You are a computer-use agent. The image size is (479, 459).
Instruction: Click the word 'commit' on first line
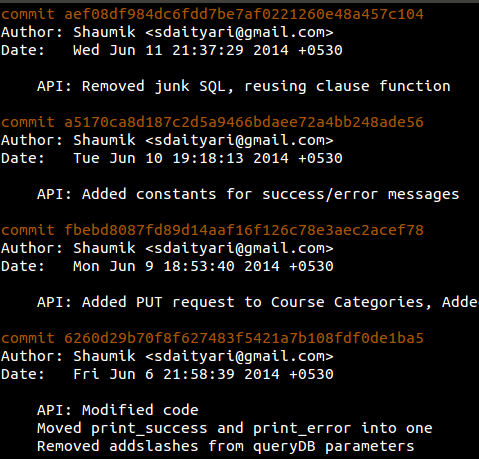(x=28, y=14)
